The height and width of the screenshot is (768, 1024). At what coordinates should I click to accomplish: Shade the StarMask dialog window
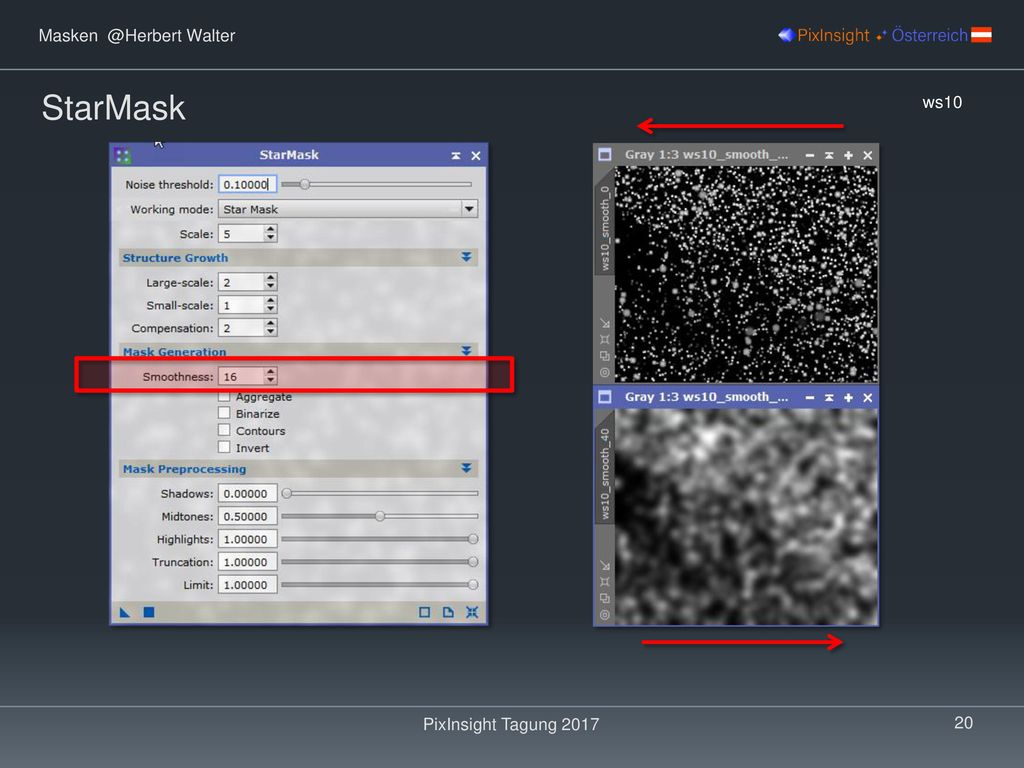(x=456, y=155)
